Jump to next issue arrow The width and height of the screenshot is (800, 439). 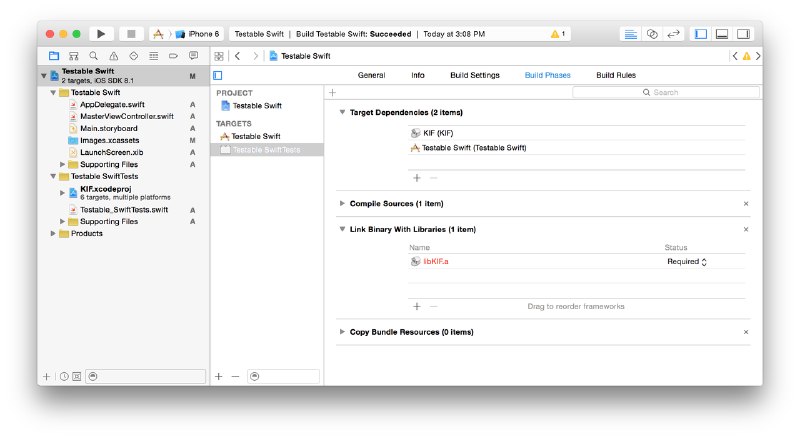tap(758, 56)
